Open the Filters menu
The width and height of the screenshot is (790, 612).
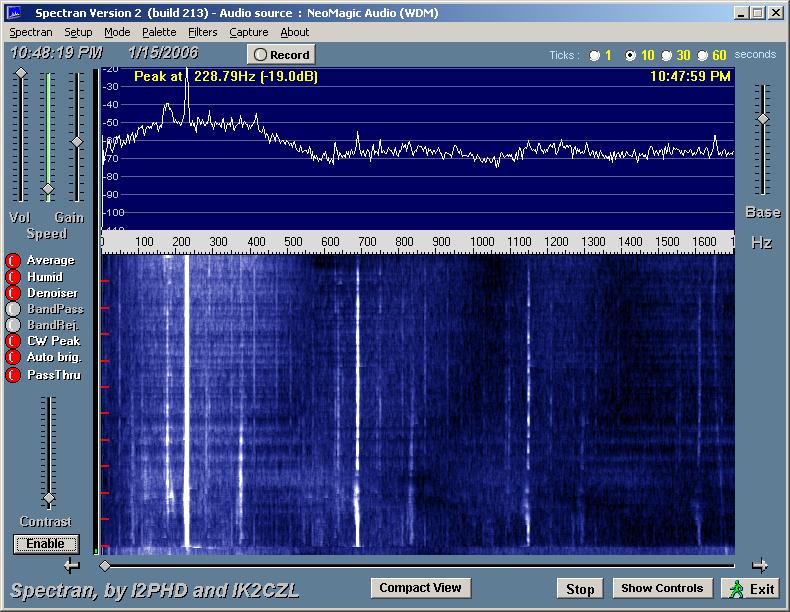point(203,32)
